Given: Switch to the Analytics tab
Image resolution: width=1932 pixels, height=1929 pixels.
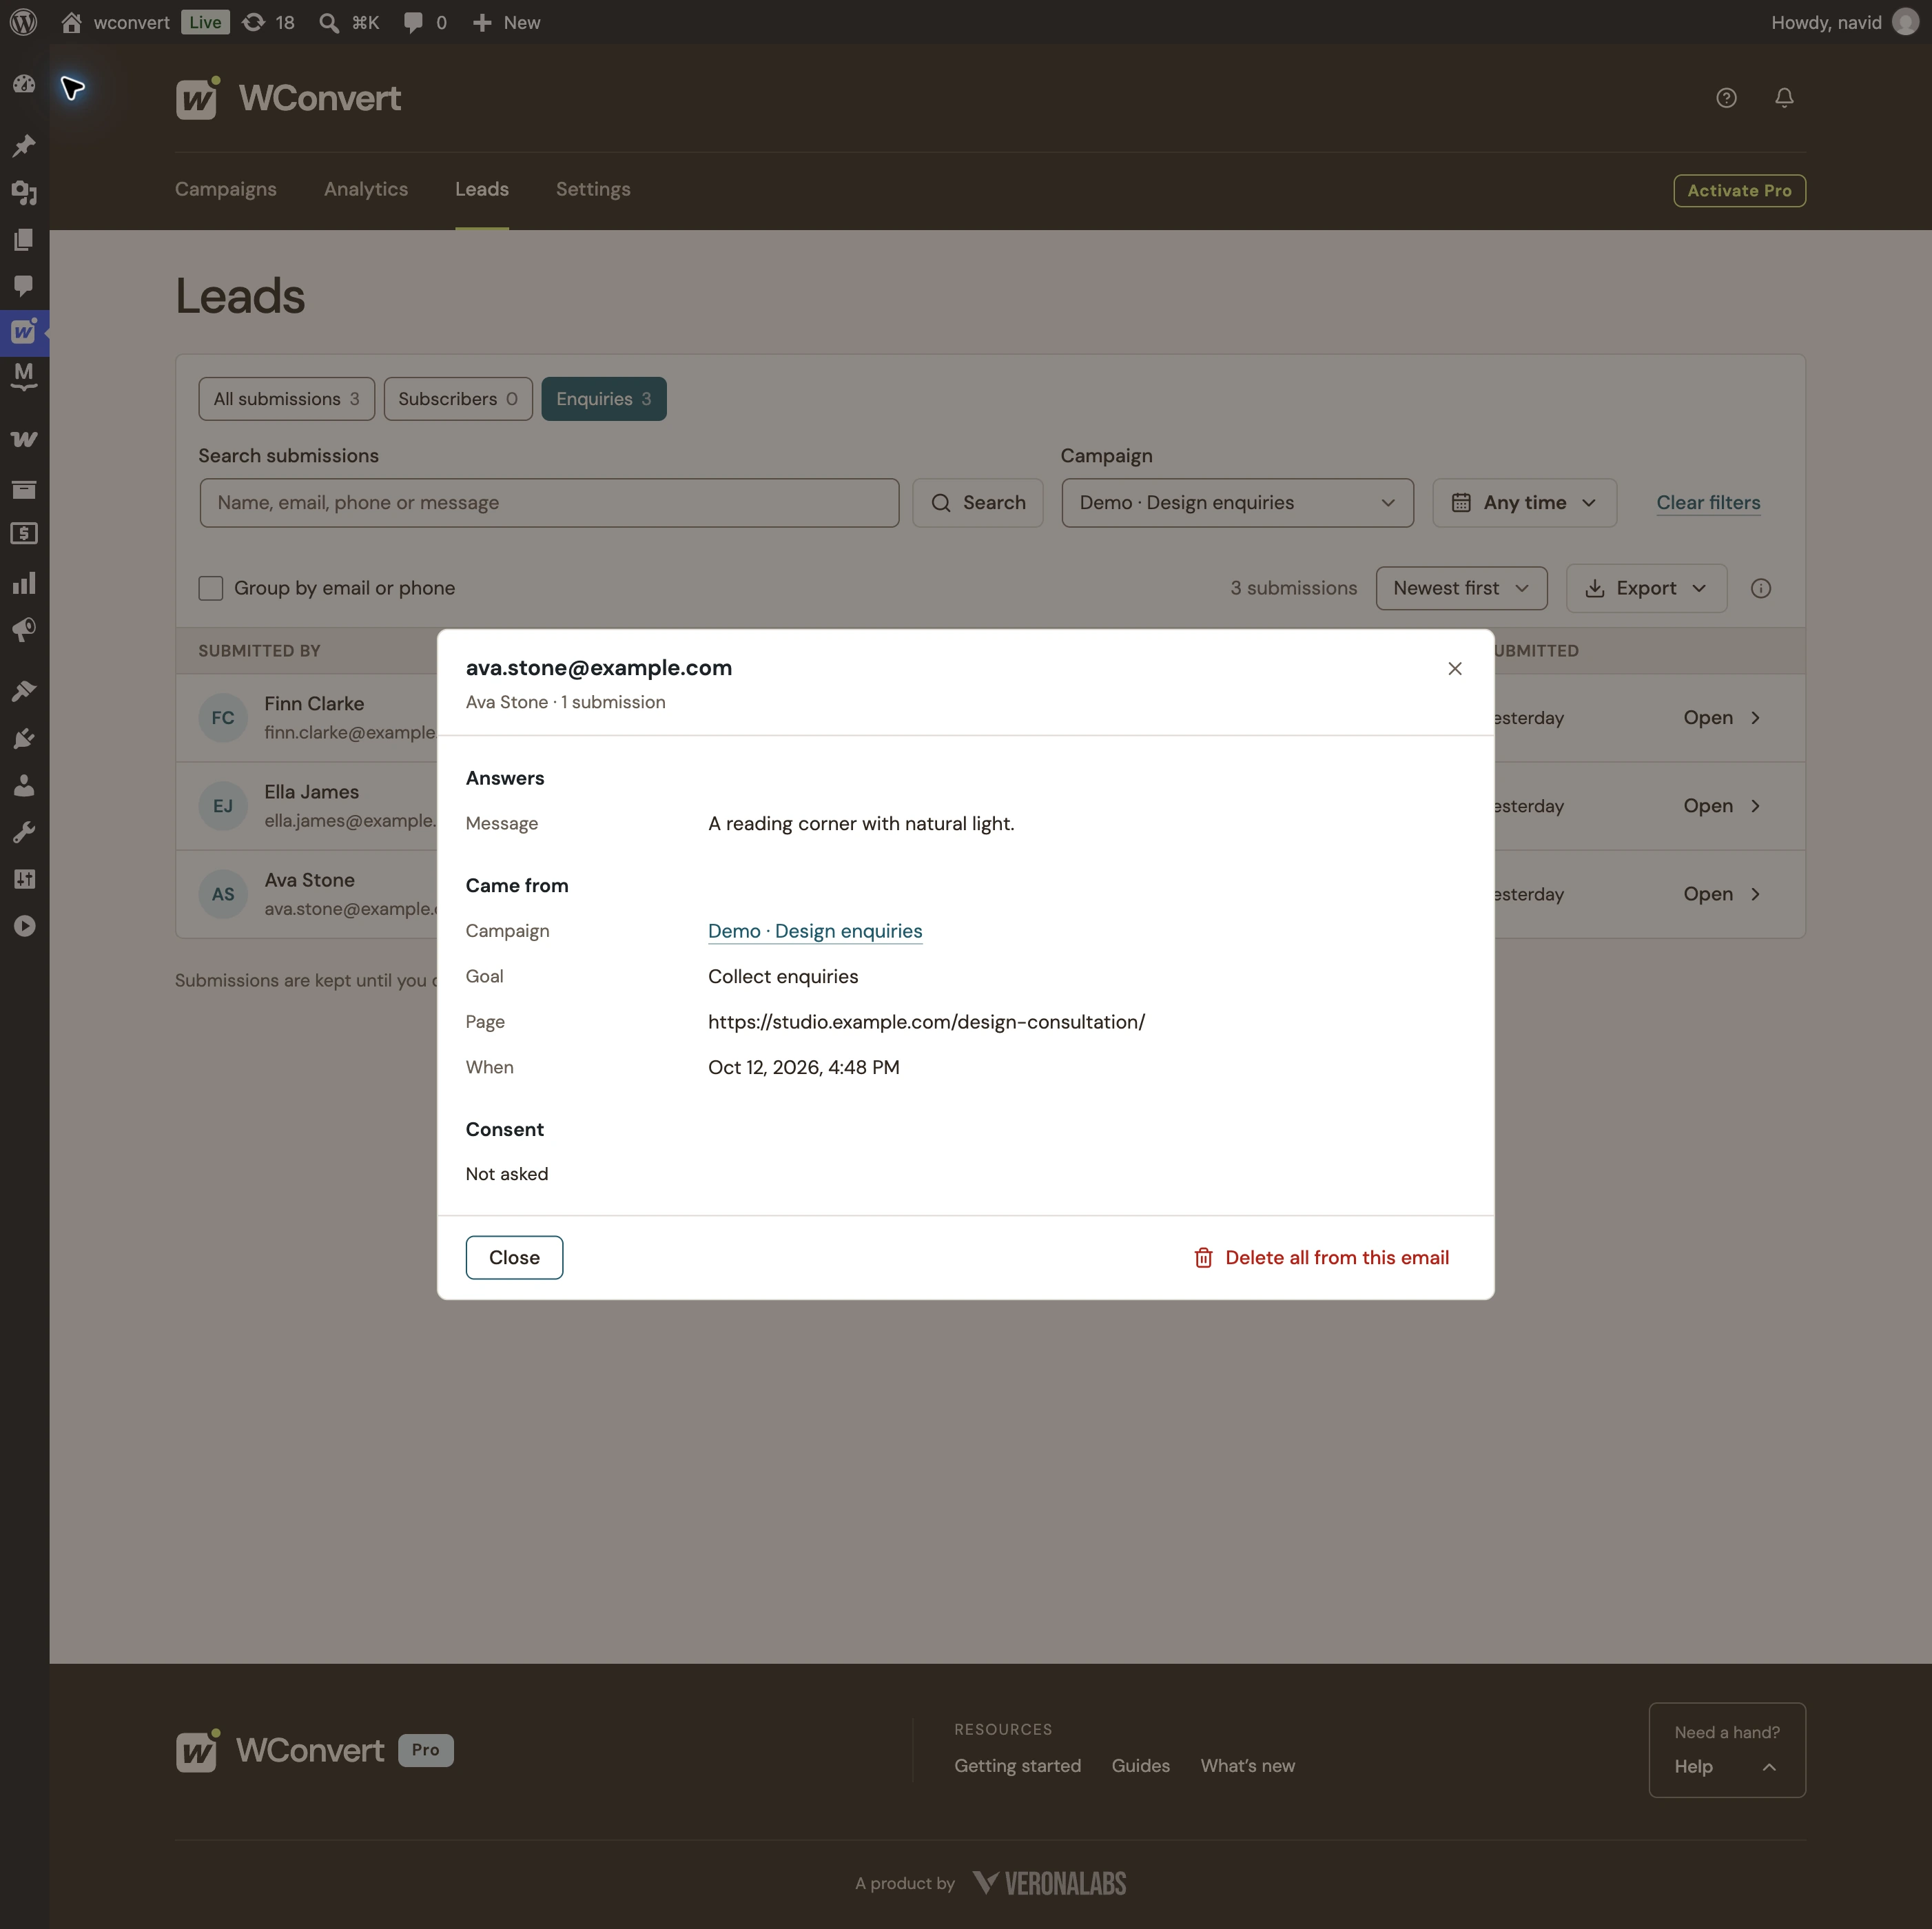Looking at the screenshot, I should pyautogui.click(x=366, y=189).
